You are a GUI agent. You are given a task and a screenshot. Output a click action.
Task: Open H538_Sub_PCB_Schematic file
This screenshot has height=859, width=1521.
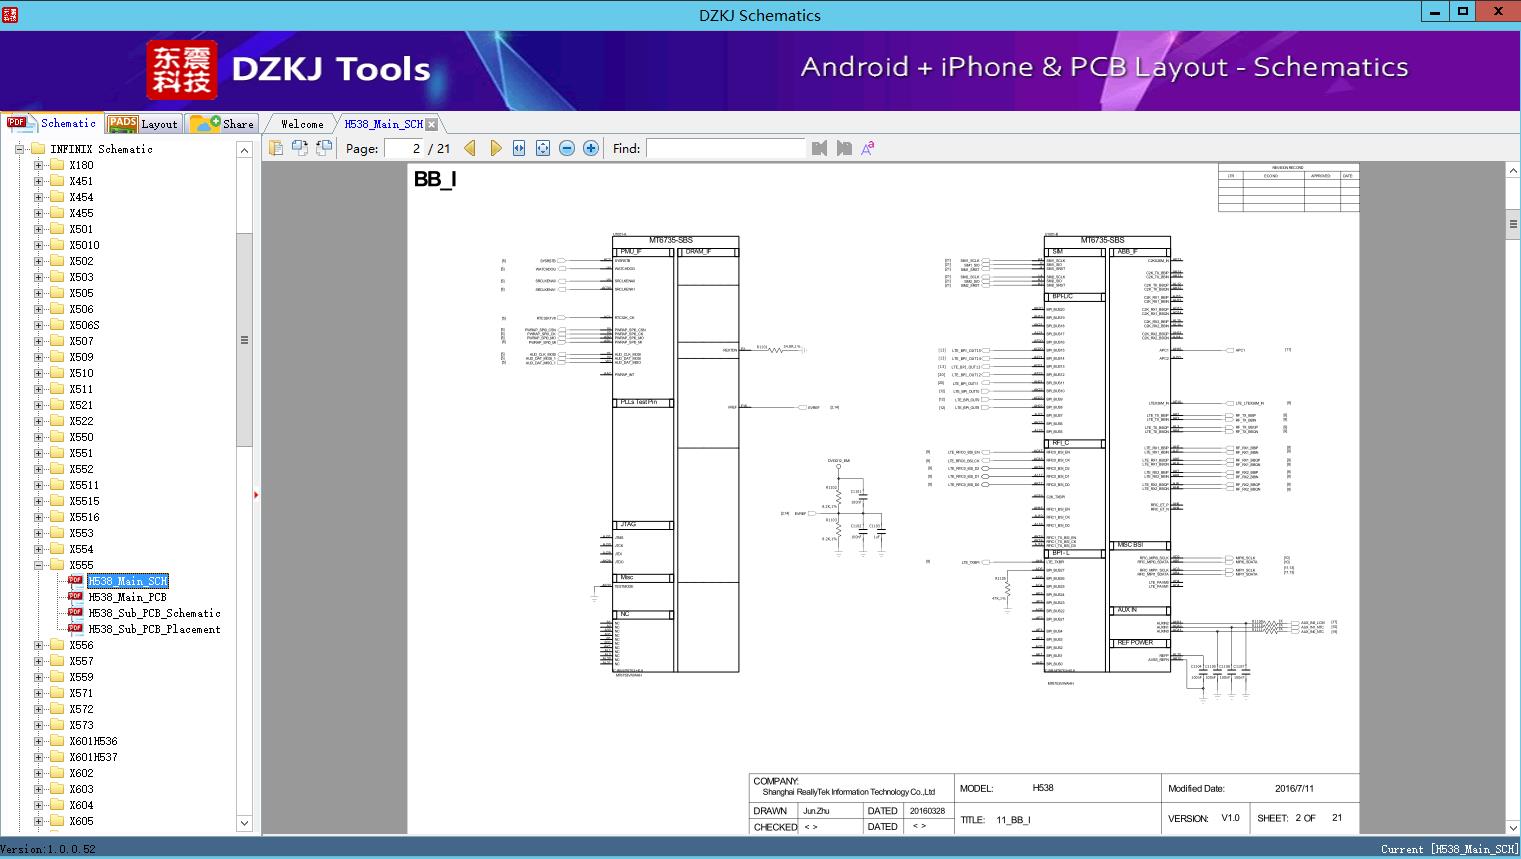point(154,613)
